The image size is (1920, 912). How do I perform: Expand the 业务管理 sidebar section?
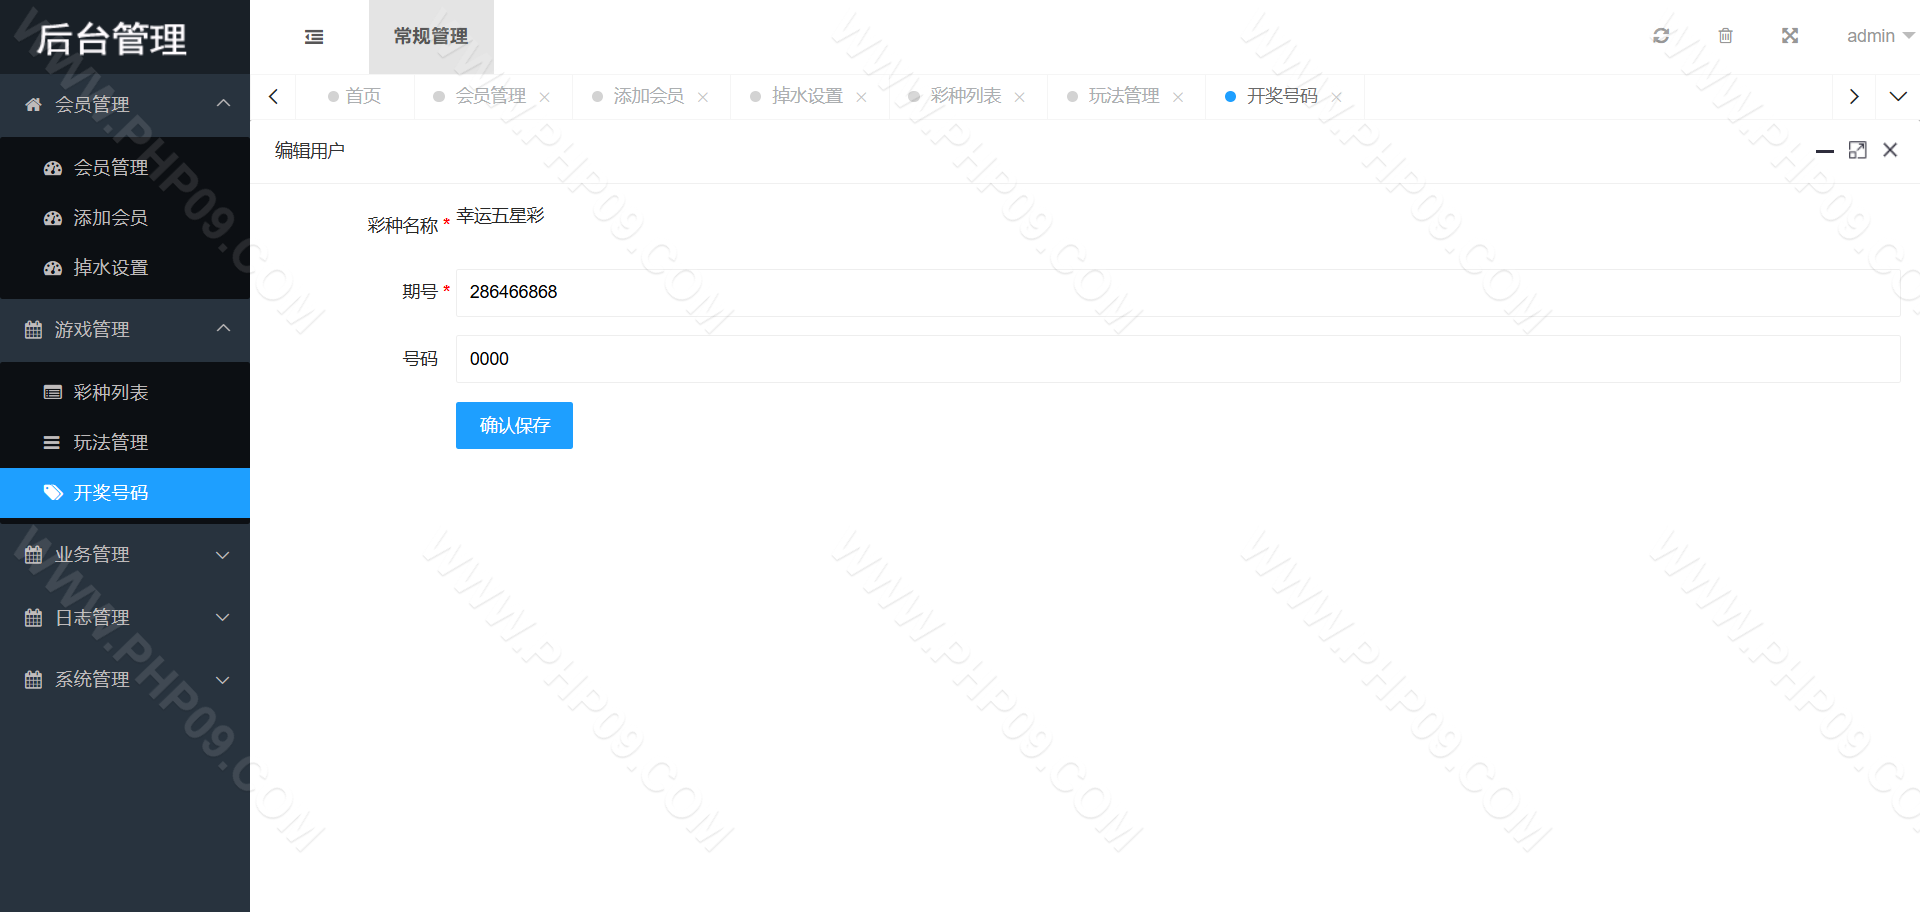pyautogui.click(x=125, y=555)
